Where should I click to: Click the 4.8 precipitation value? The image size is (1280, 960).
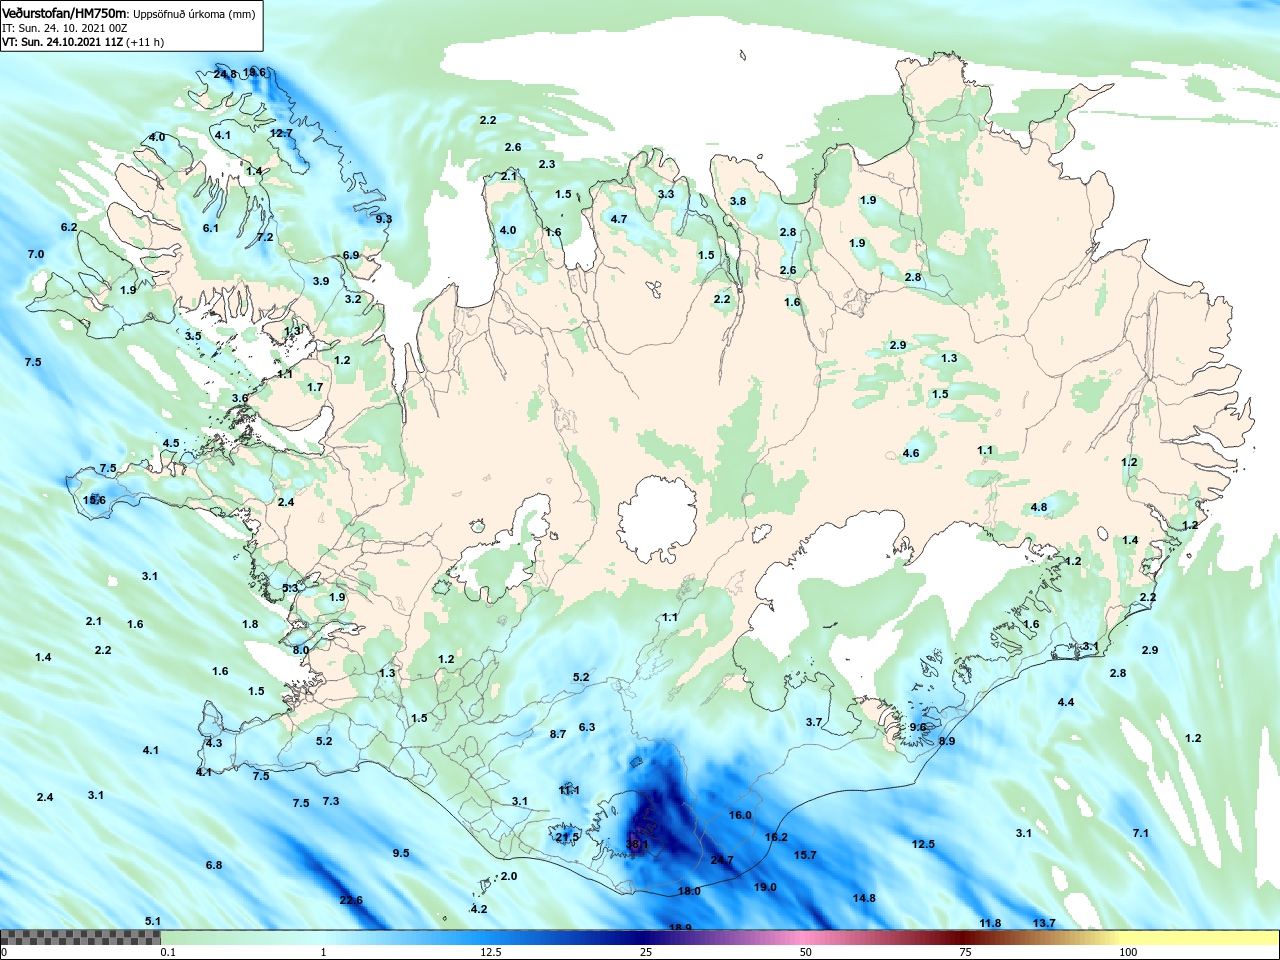click(x=1039, y=507)
